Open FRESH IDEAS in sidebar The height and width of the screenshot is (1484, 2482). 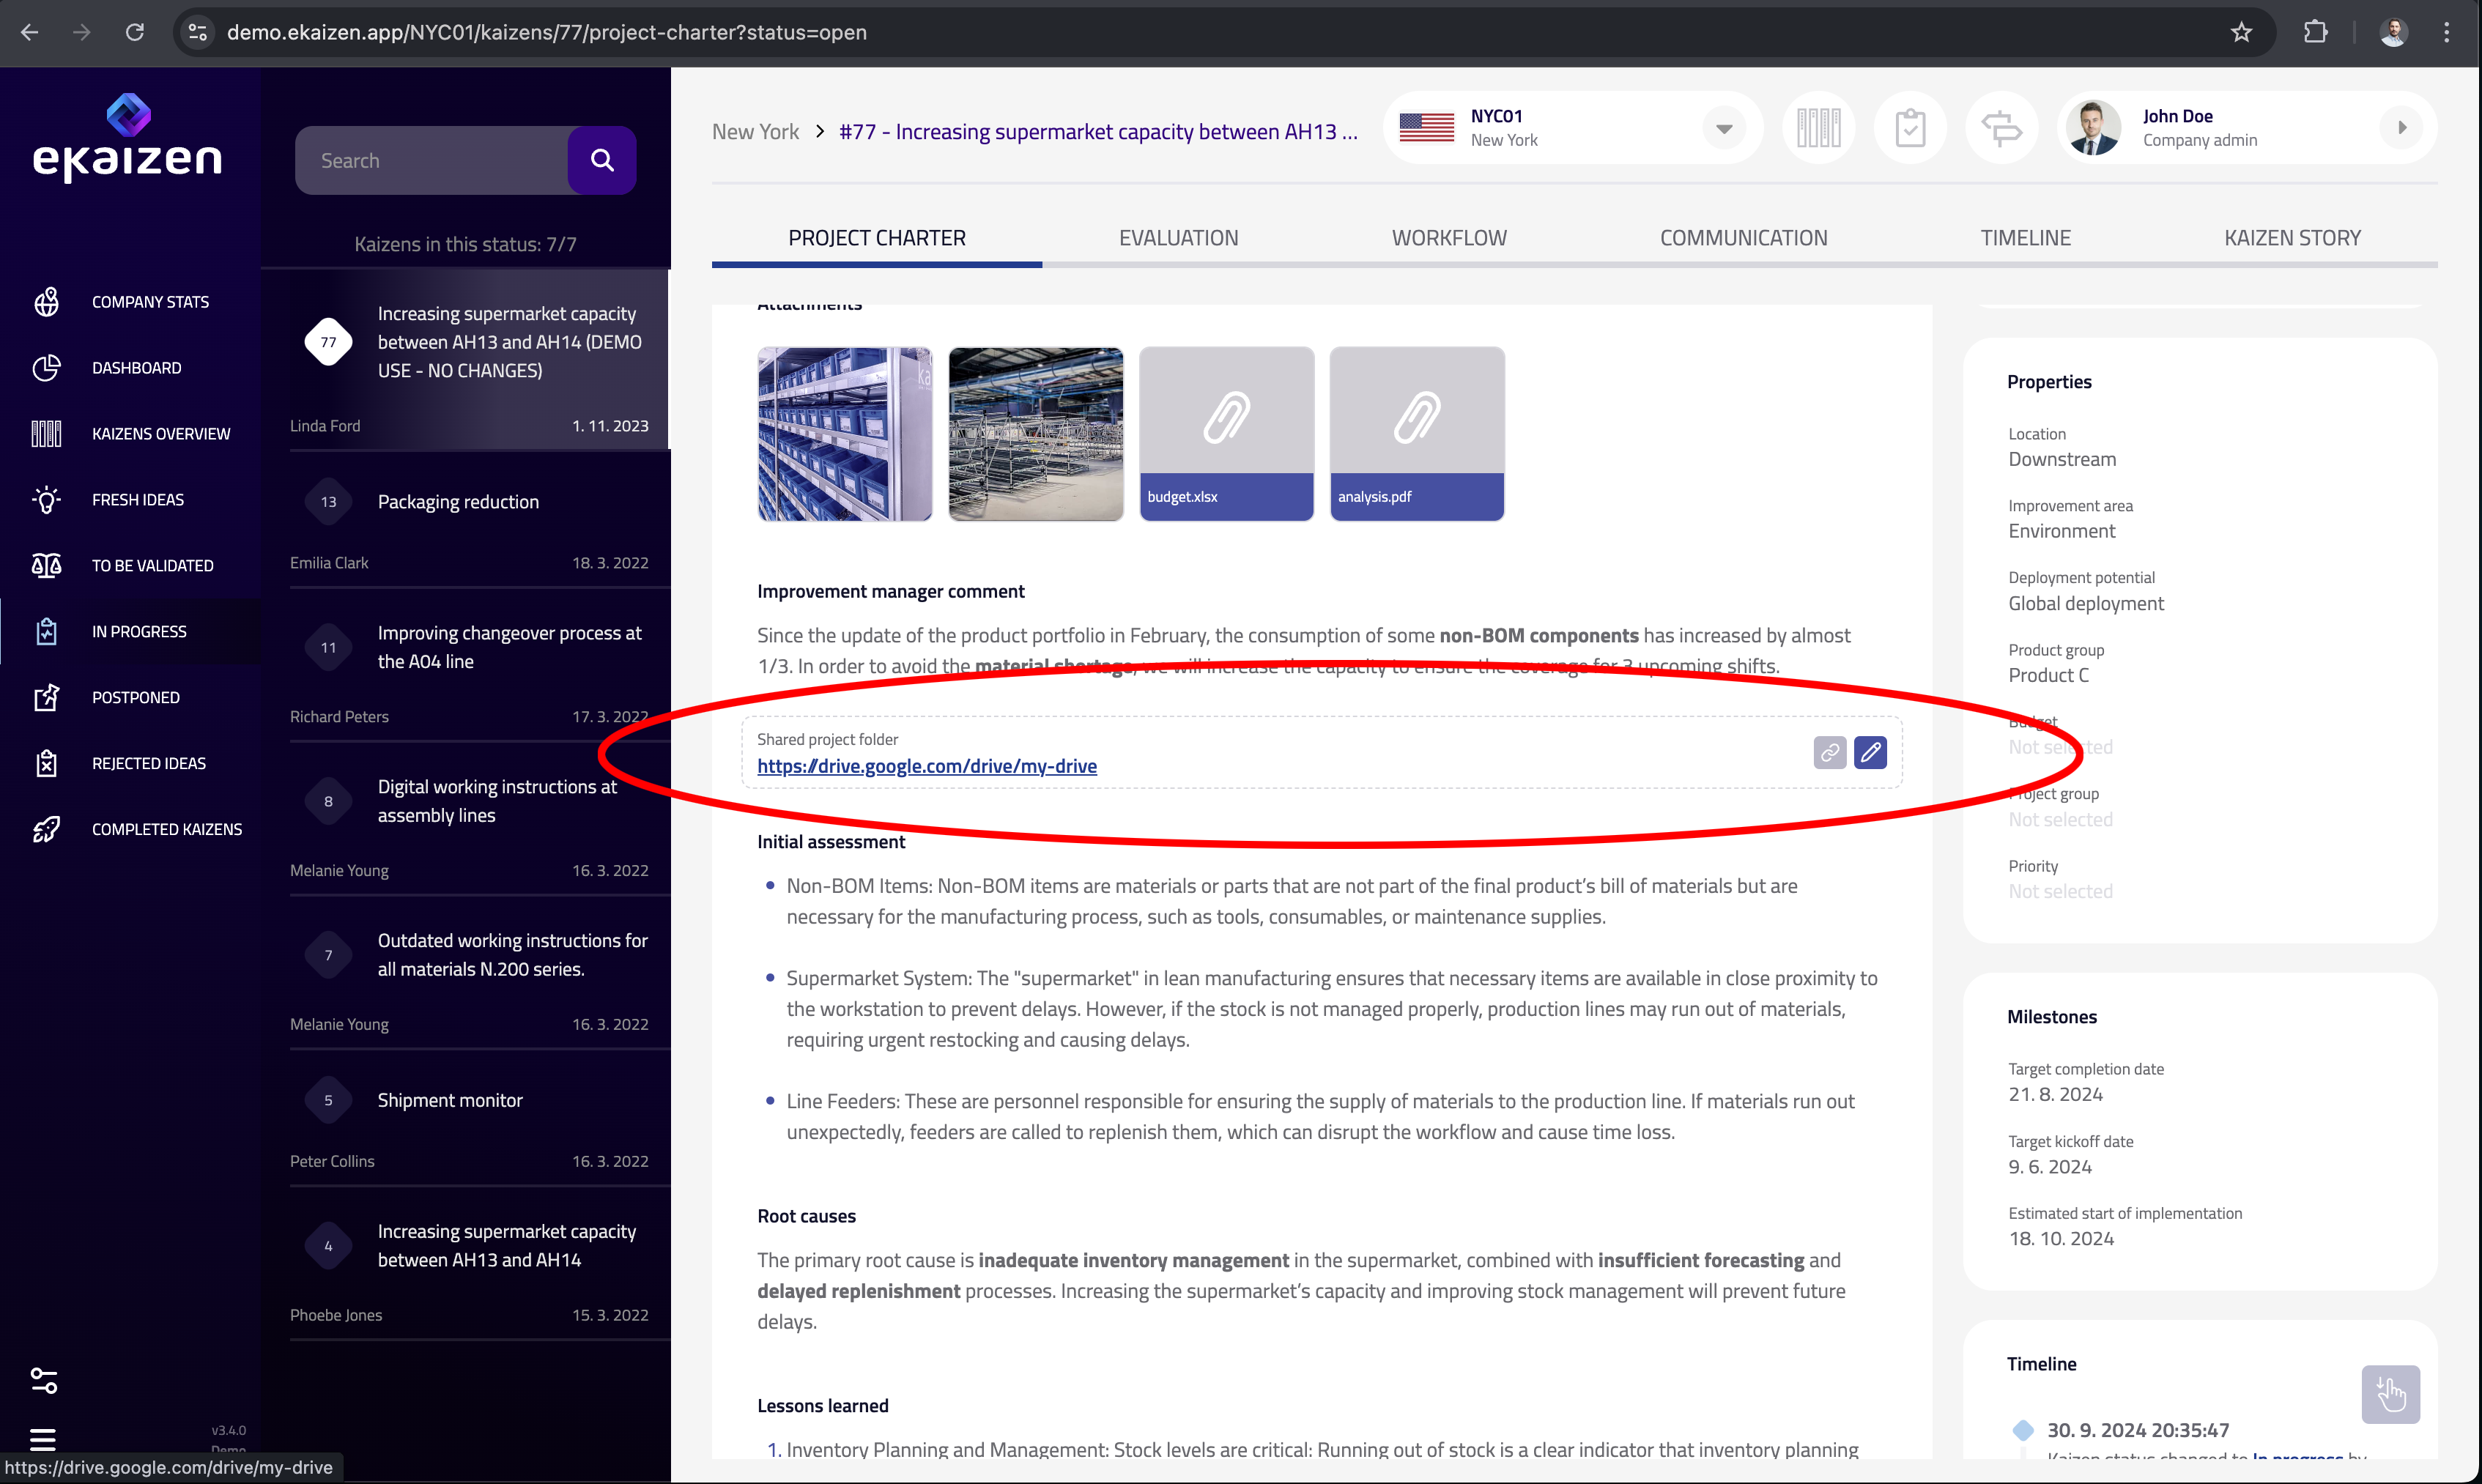click(138, 499)
